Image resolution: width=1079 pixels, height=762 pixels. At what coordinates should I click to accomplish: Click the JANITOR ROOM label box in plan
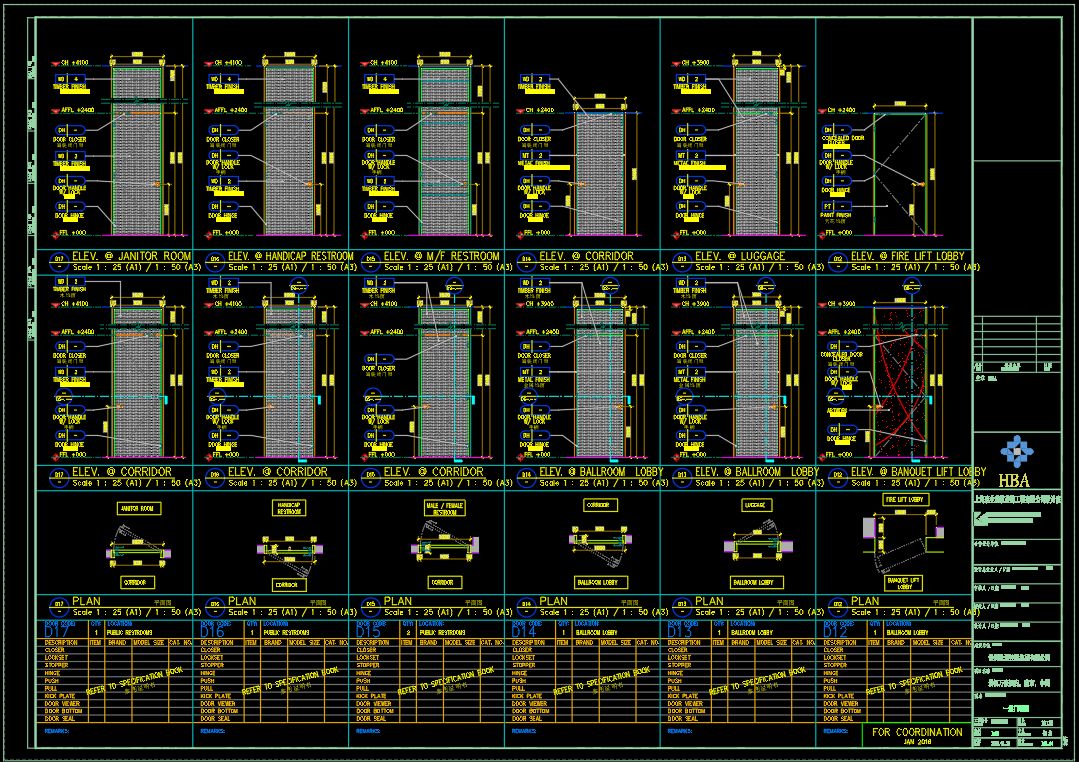pyautogui.click(x=138, y=509)
